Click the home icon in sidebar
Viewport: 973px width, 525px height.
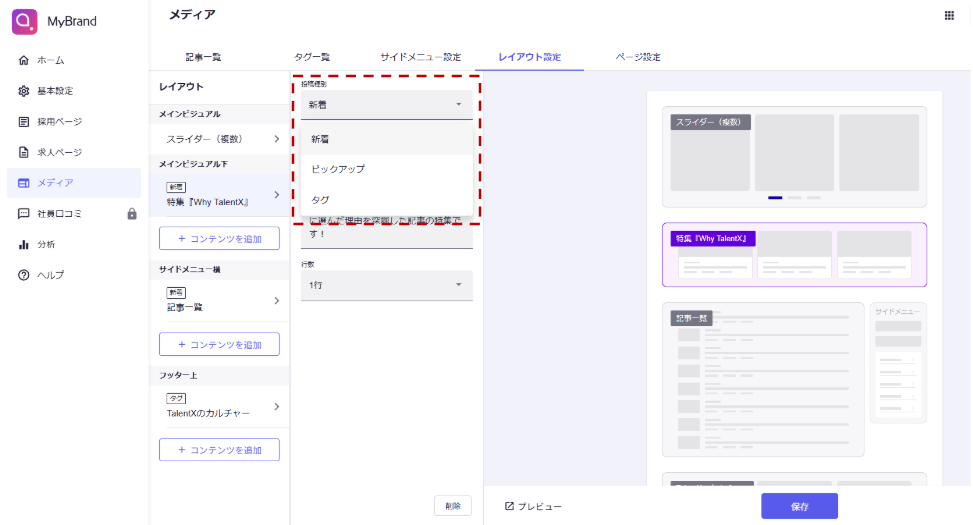click(24, 60)
